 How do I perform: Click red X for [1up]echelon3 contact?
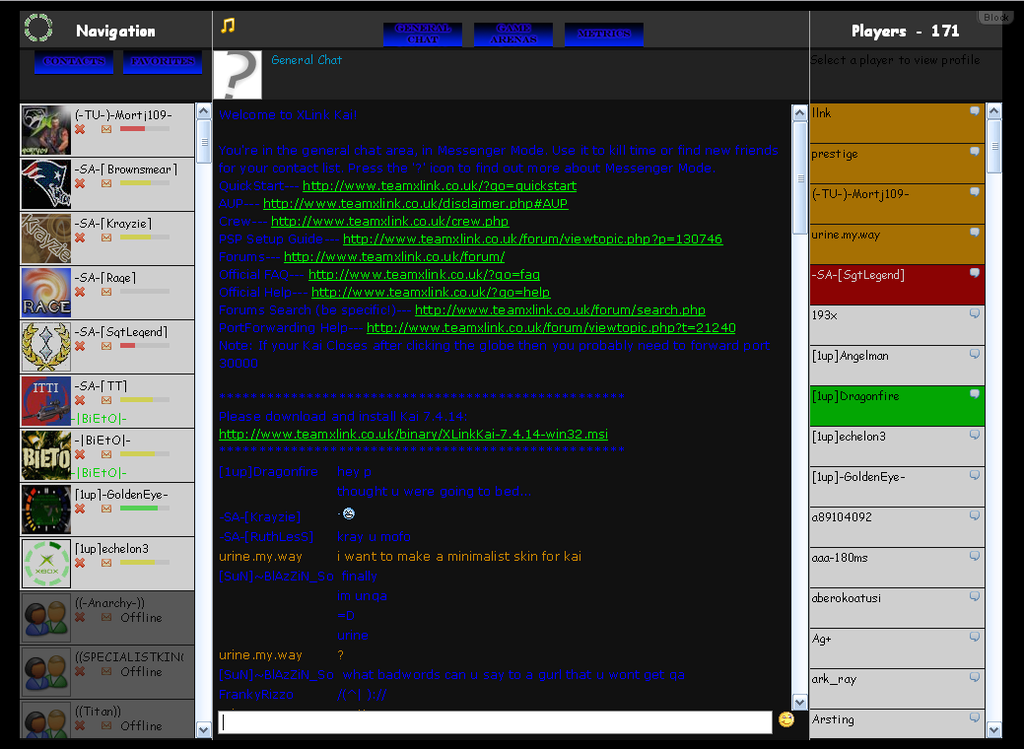coord(80,563)
